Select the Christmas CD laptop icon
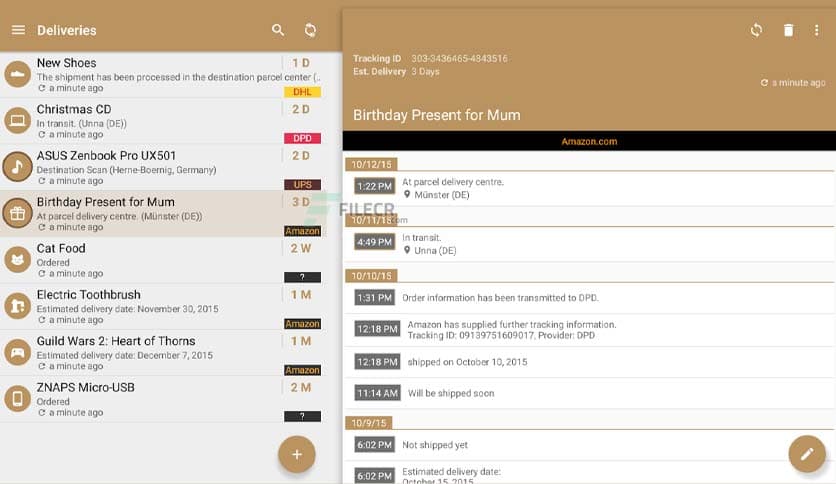 point(18,120)
